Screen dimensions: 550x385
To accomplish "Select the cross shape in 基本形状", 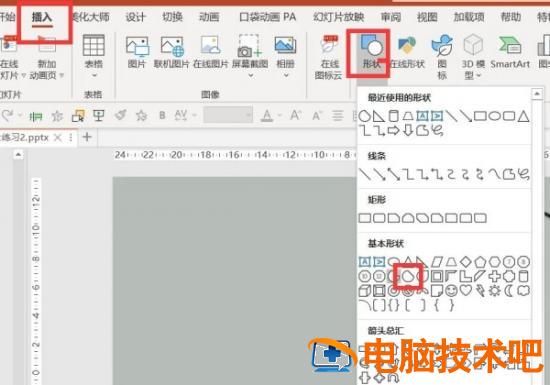I will pyautogui.click(x=495, y=276).
